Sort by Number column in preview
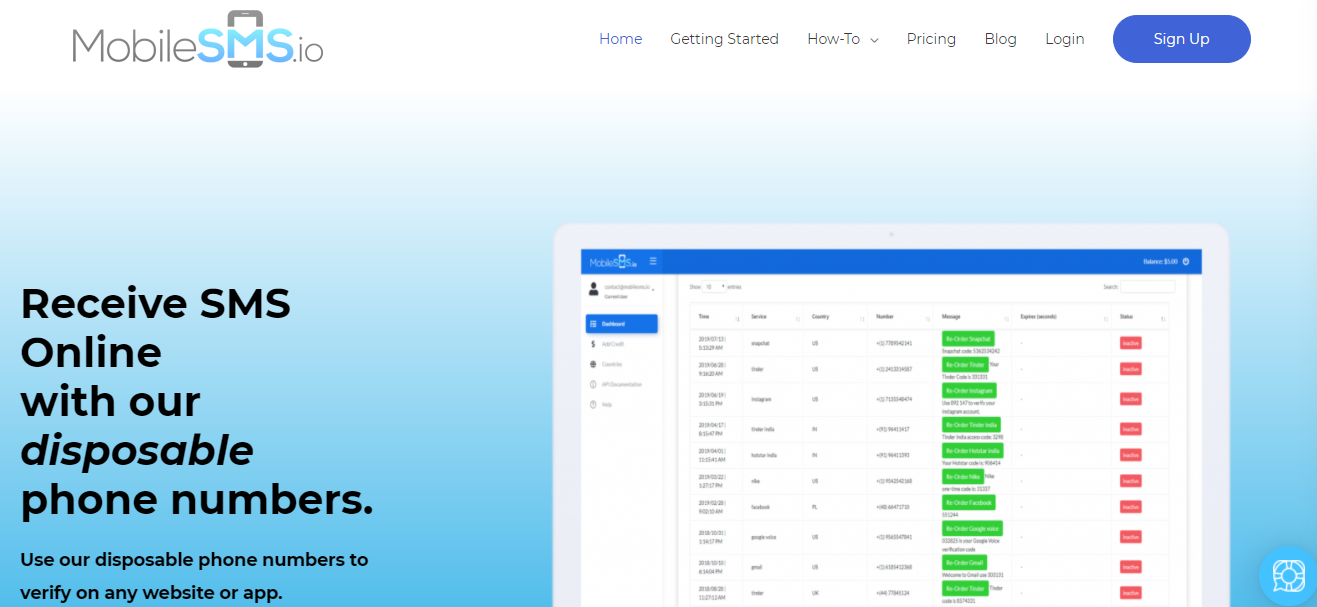Image resolution: width=1317 pixels, height=607 pixels. tap(903, 316)
